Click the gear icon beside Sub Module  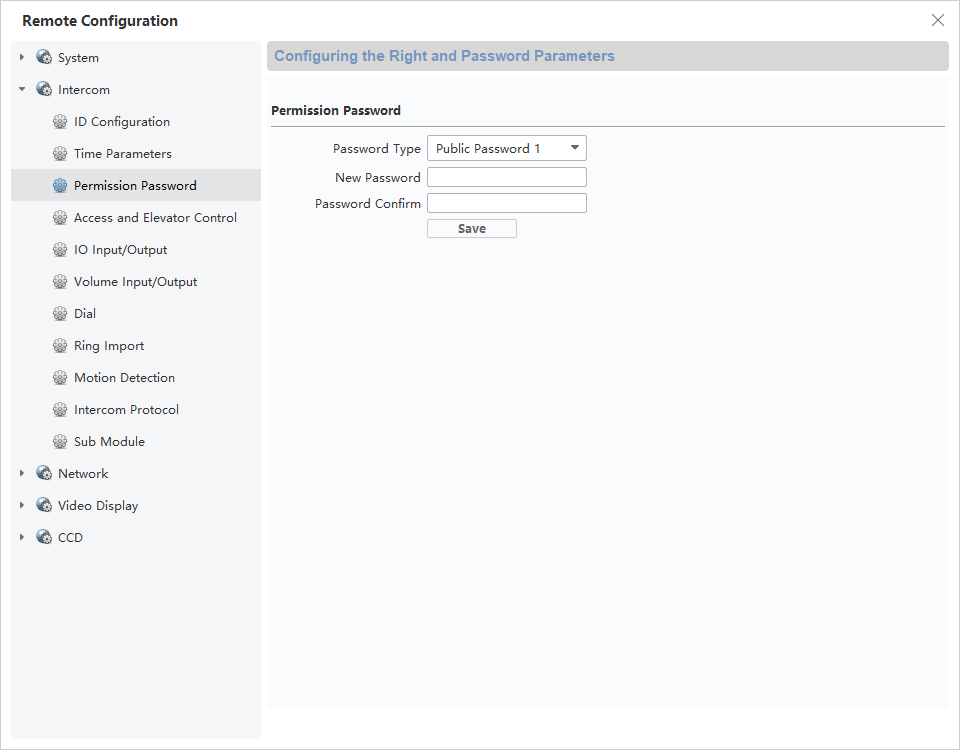pos(60,442)
